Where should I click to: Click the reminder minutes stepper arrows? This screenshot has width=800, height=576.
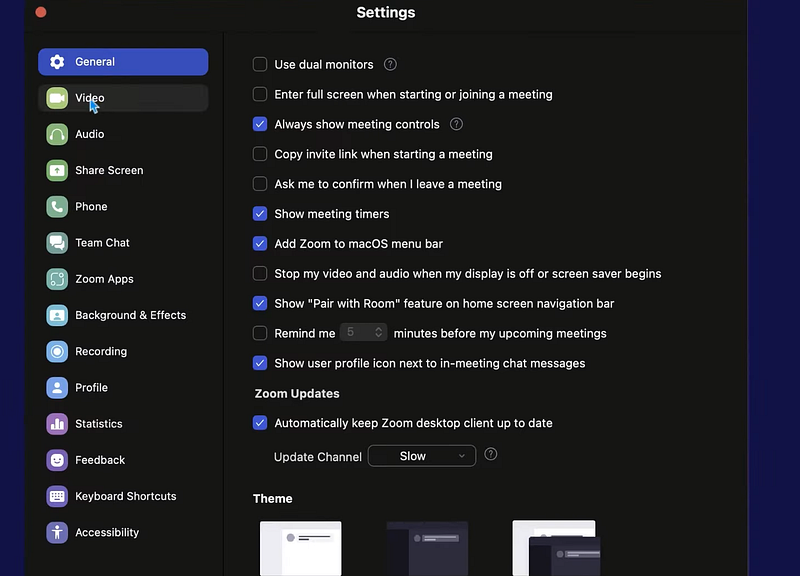379,333
